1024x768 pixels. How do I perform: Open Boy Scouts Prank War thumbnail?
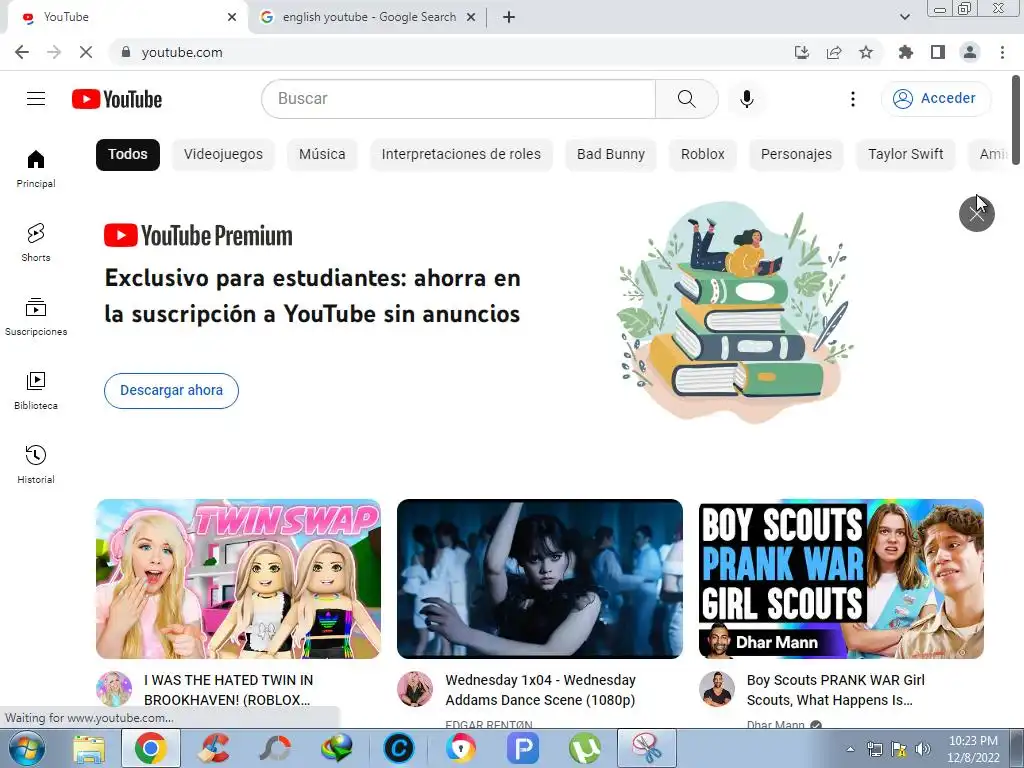click(x=841, y=579)
